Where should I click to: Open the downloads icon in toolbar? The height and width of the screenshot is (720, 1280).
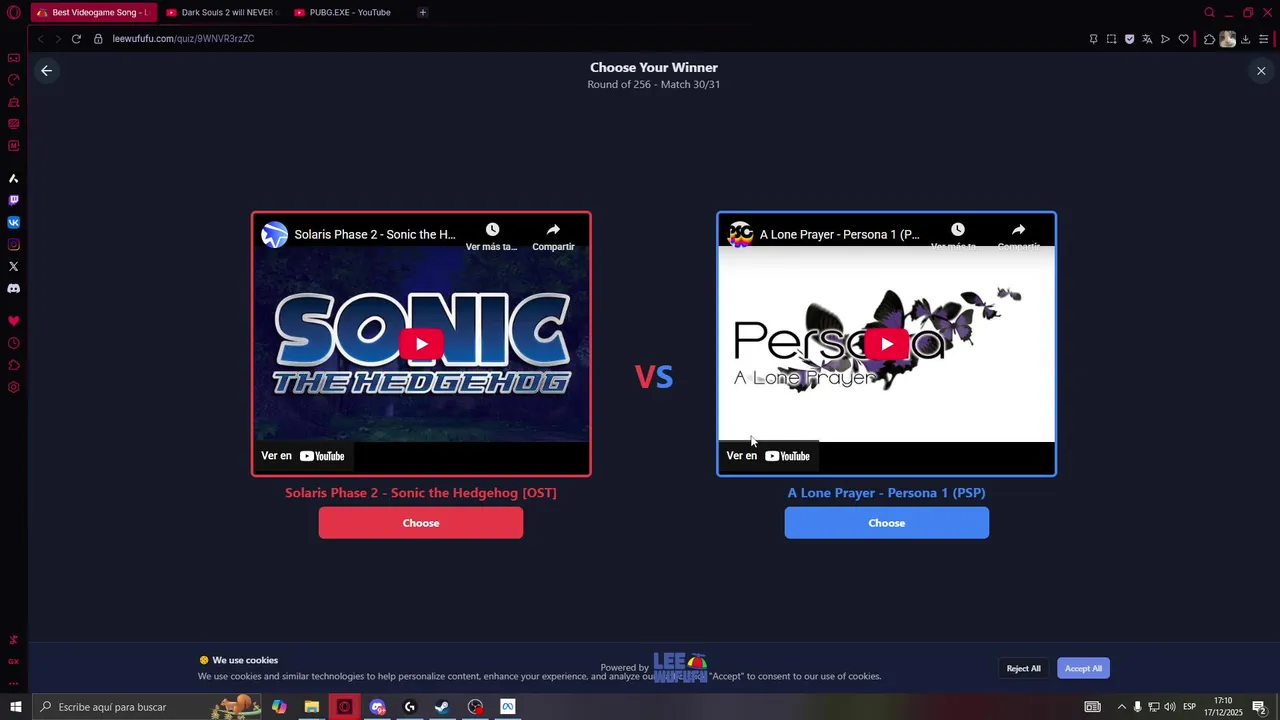pos(1245,39)
